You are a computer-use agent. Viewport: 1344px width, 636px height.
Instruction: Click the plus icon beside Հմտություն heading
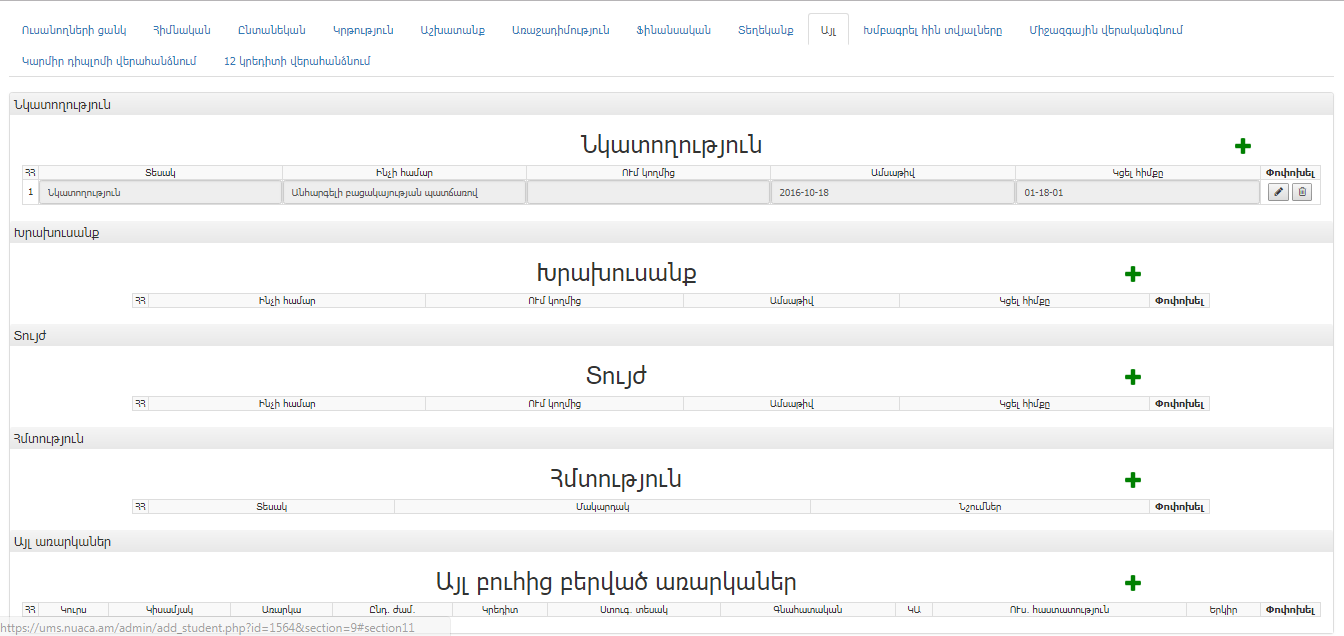1132,480
